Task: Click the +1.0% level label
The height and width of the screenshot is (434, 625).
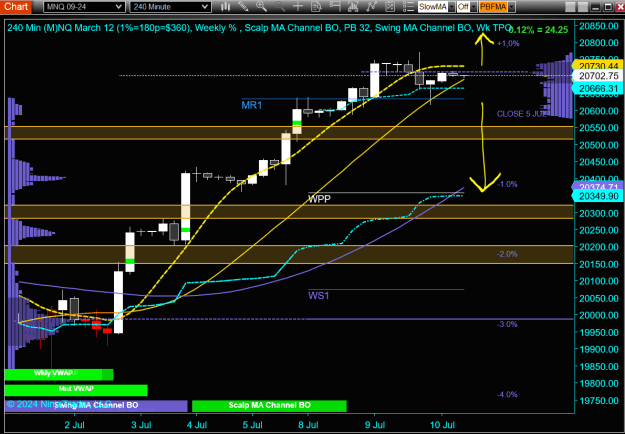Action: pyautogui.click(x=508, y=44)
